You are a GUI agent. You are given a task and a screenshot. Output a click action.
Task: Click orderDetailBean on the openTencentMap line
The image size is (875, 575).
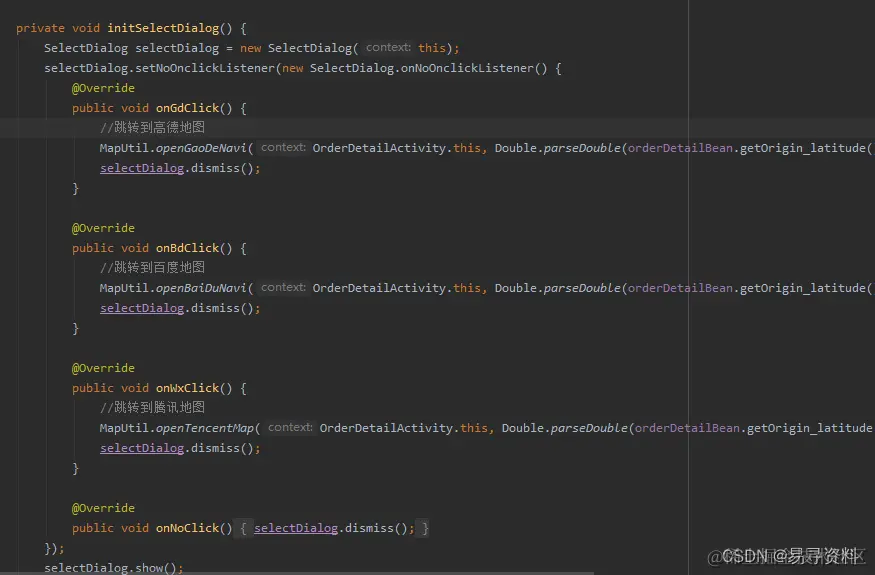tap(688, 428)
